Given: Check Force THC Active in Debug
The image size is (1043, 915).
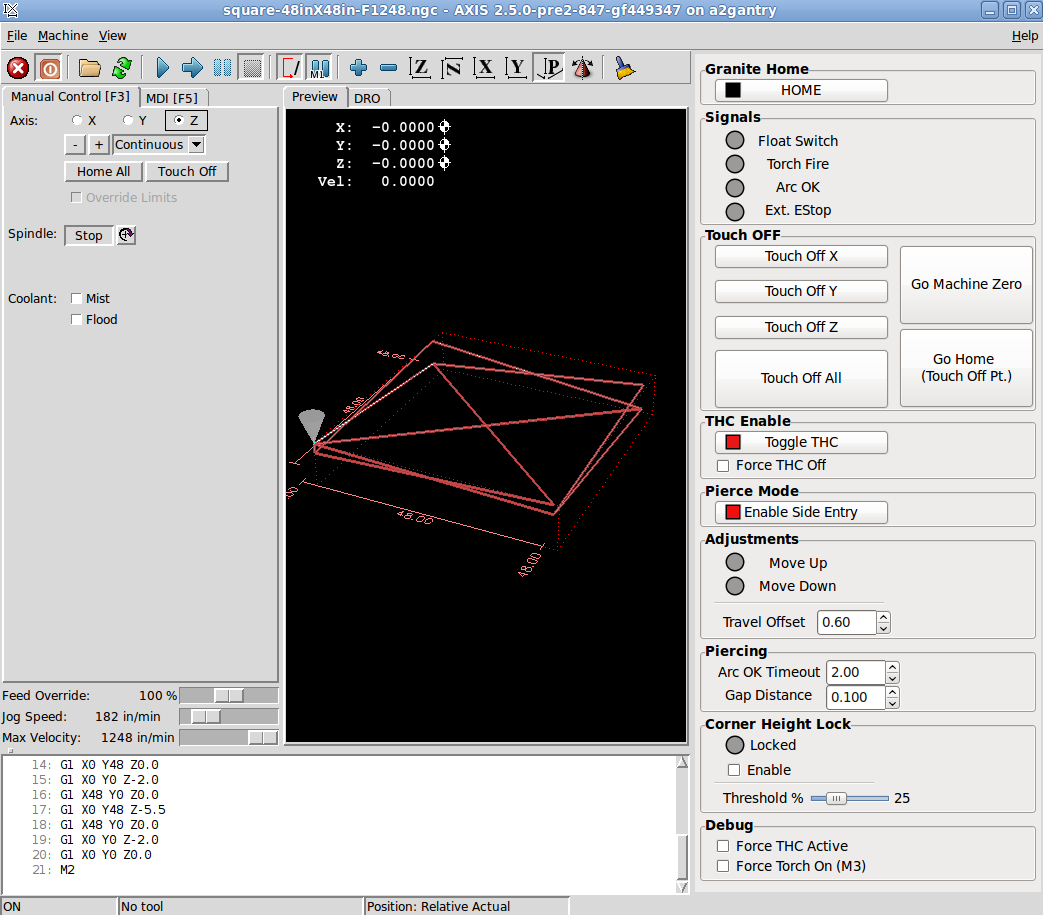Looking at the screenshot, I should point(723,846).
